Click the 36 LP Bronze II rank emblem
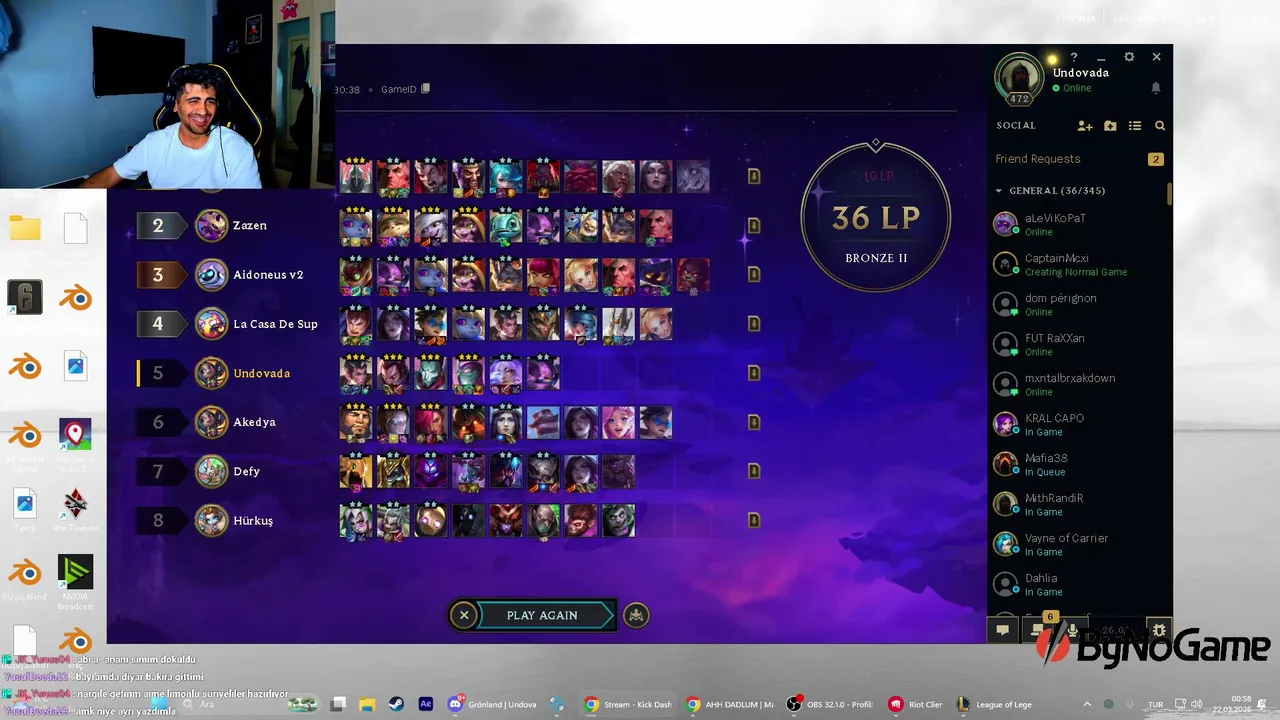 coord(876,217)
